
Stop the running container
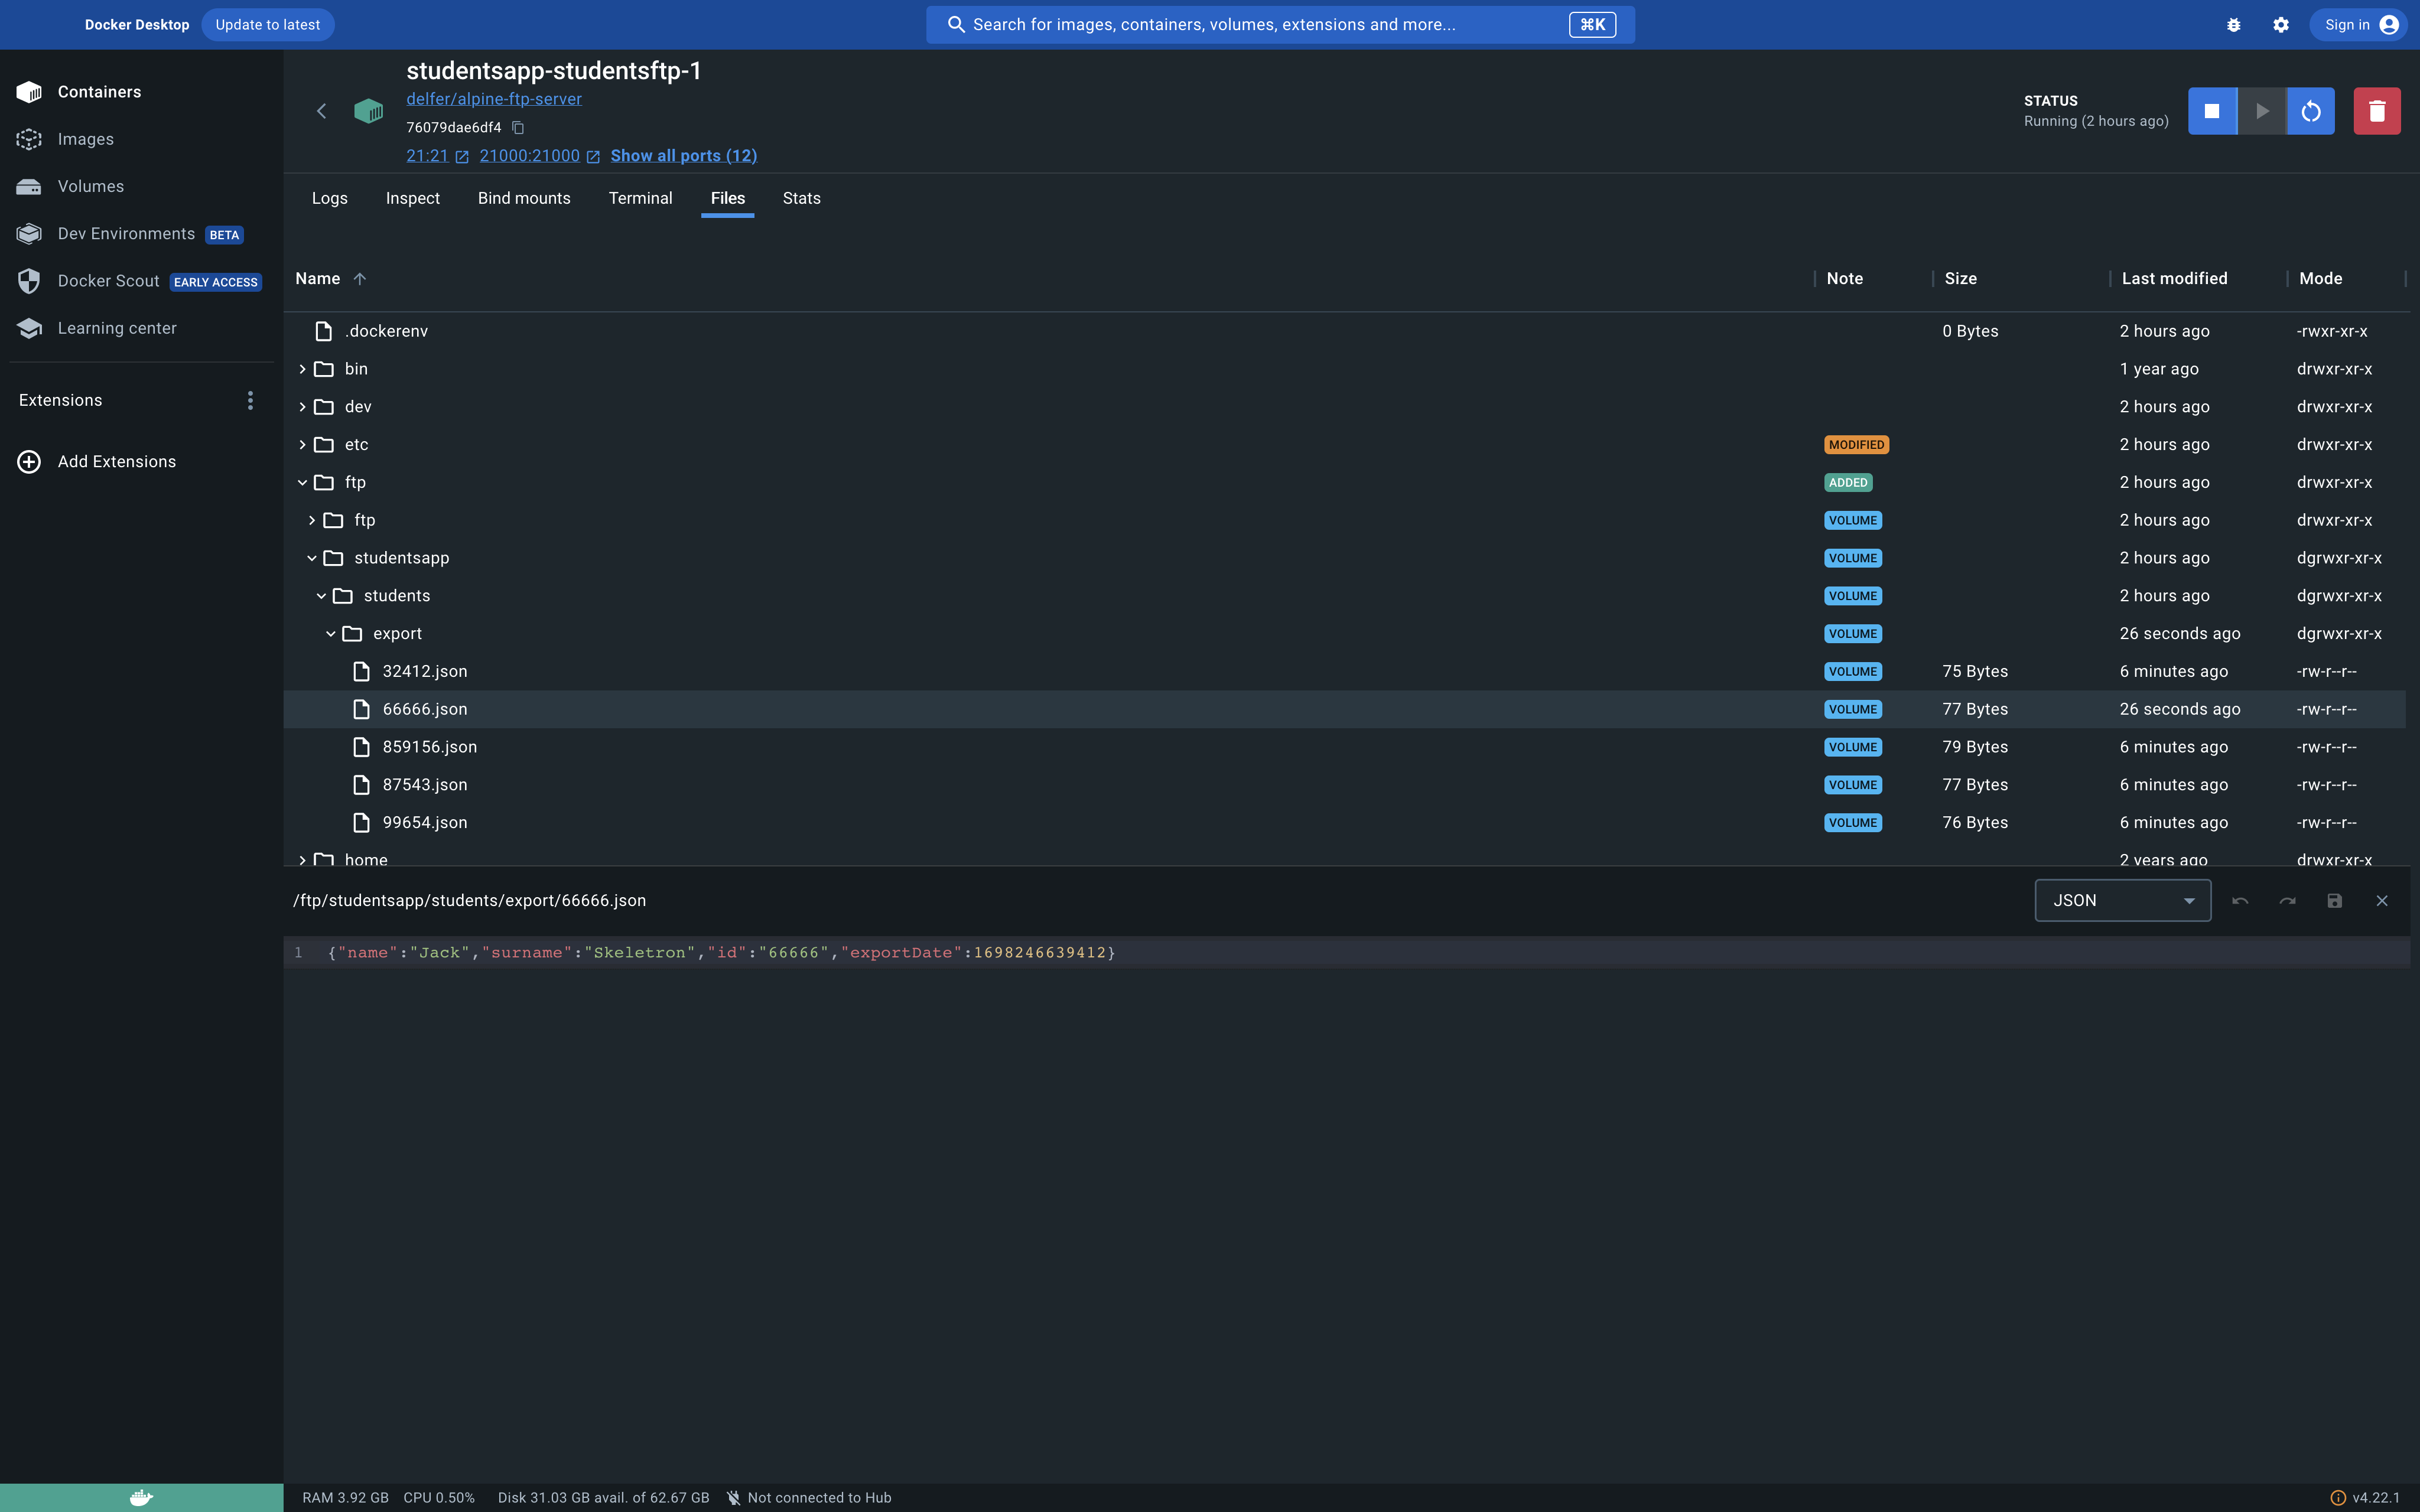click(x=2212, y=111)
